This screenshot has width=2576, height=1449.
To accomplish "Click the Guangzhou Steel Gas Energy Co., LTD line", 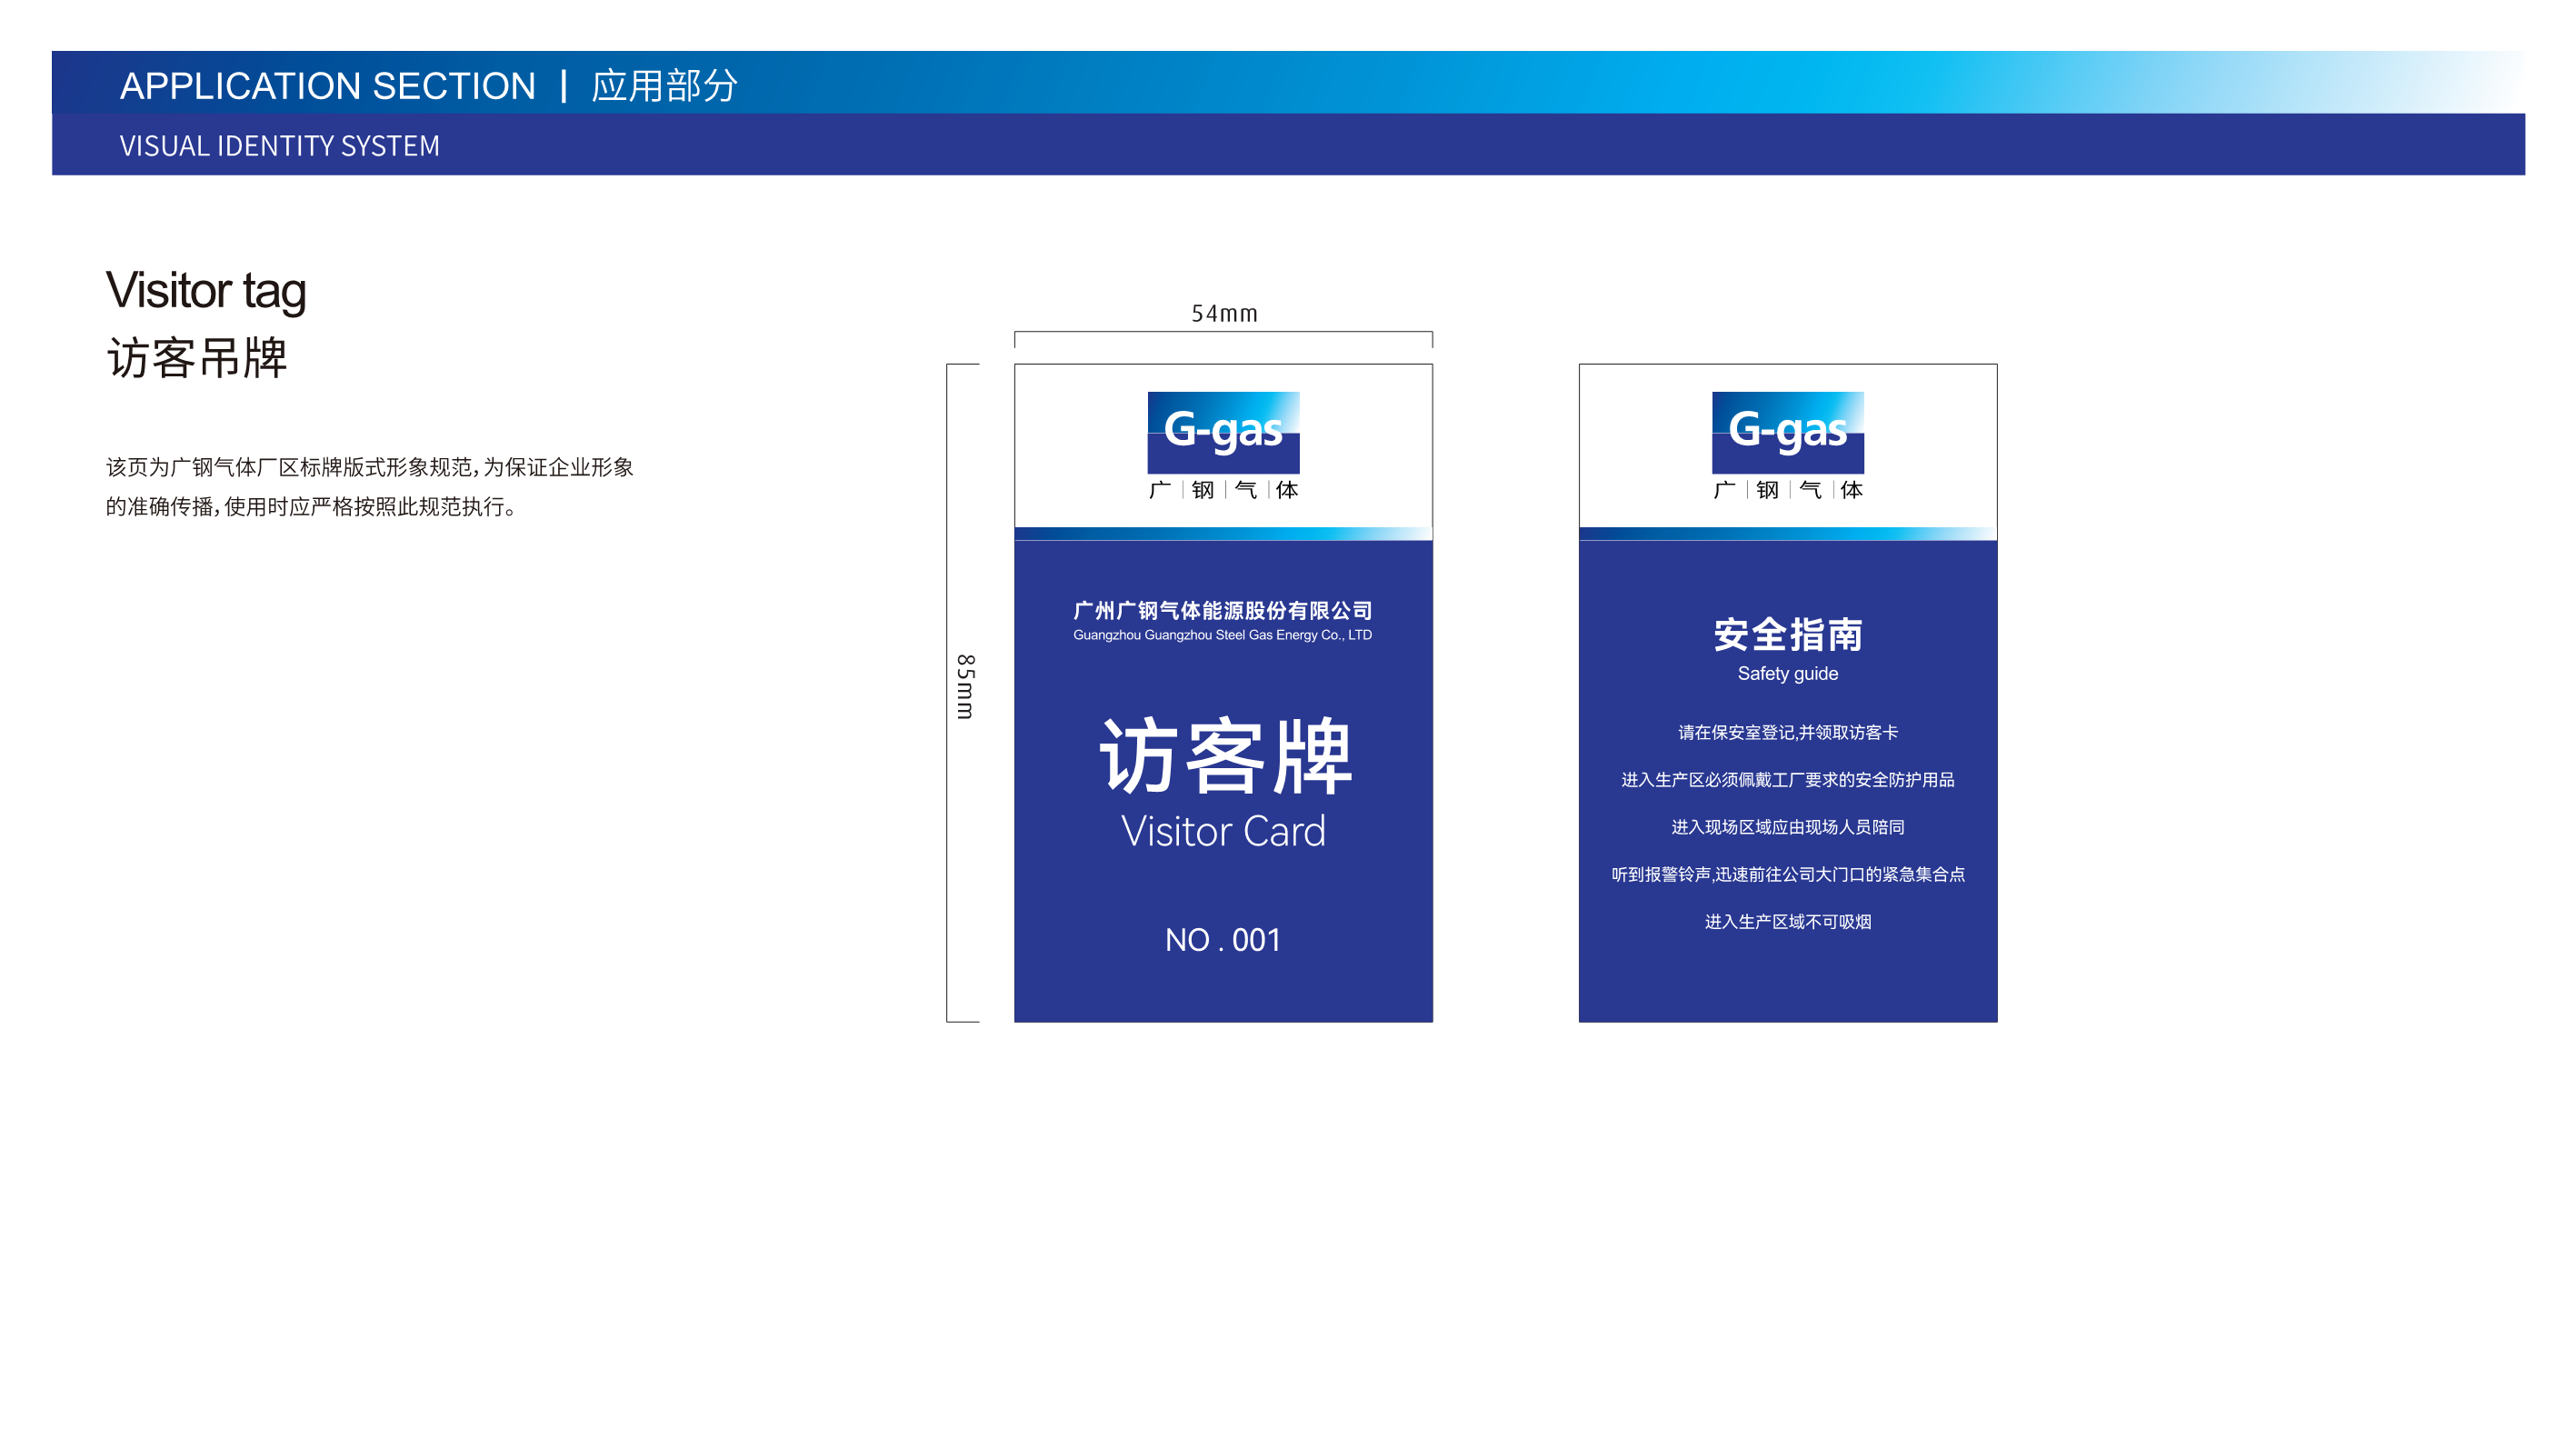I will [x=1222, y=635].
